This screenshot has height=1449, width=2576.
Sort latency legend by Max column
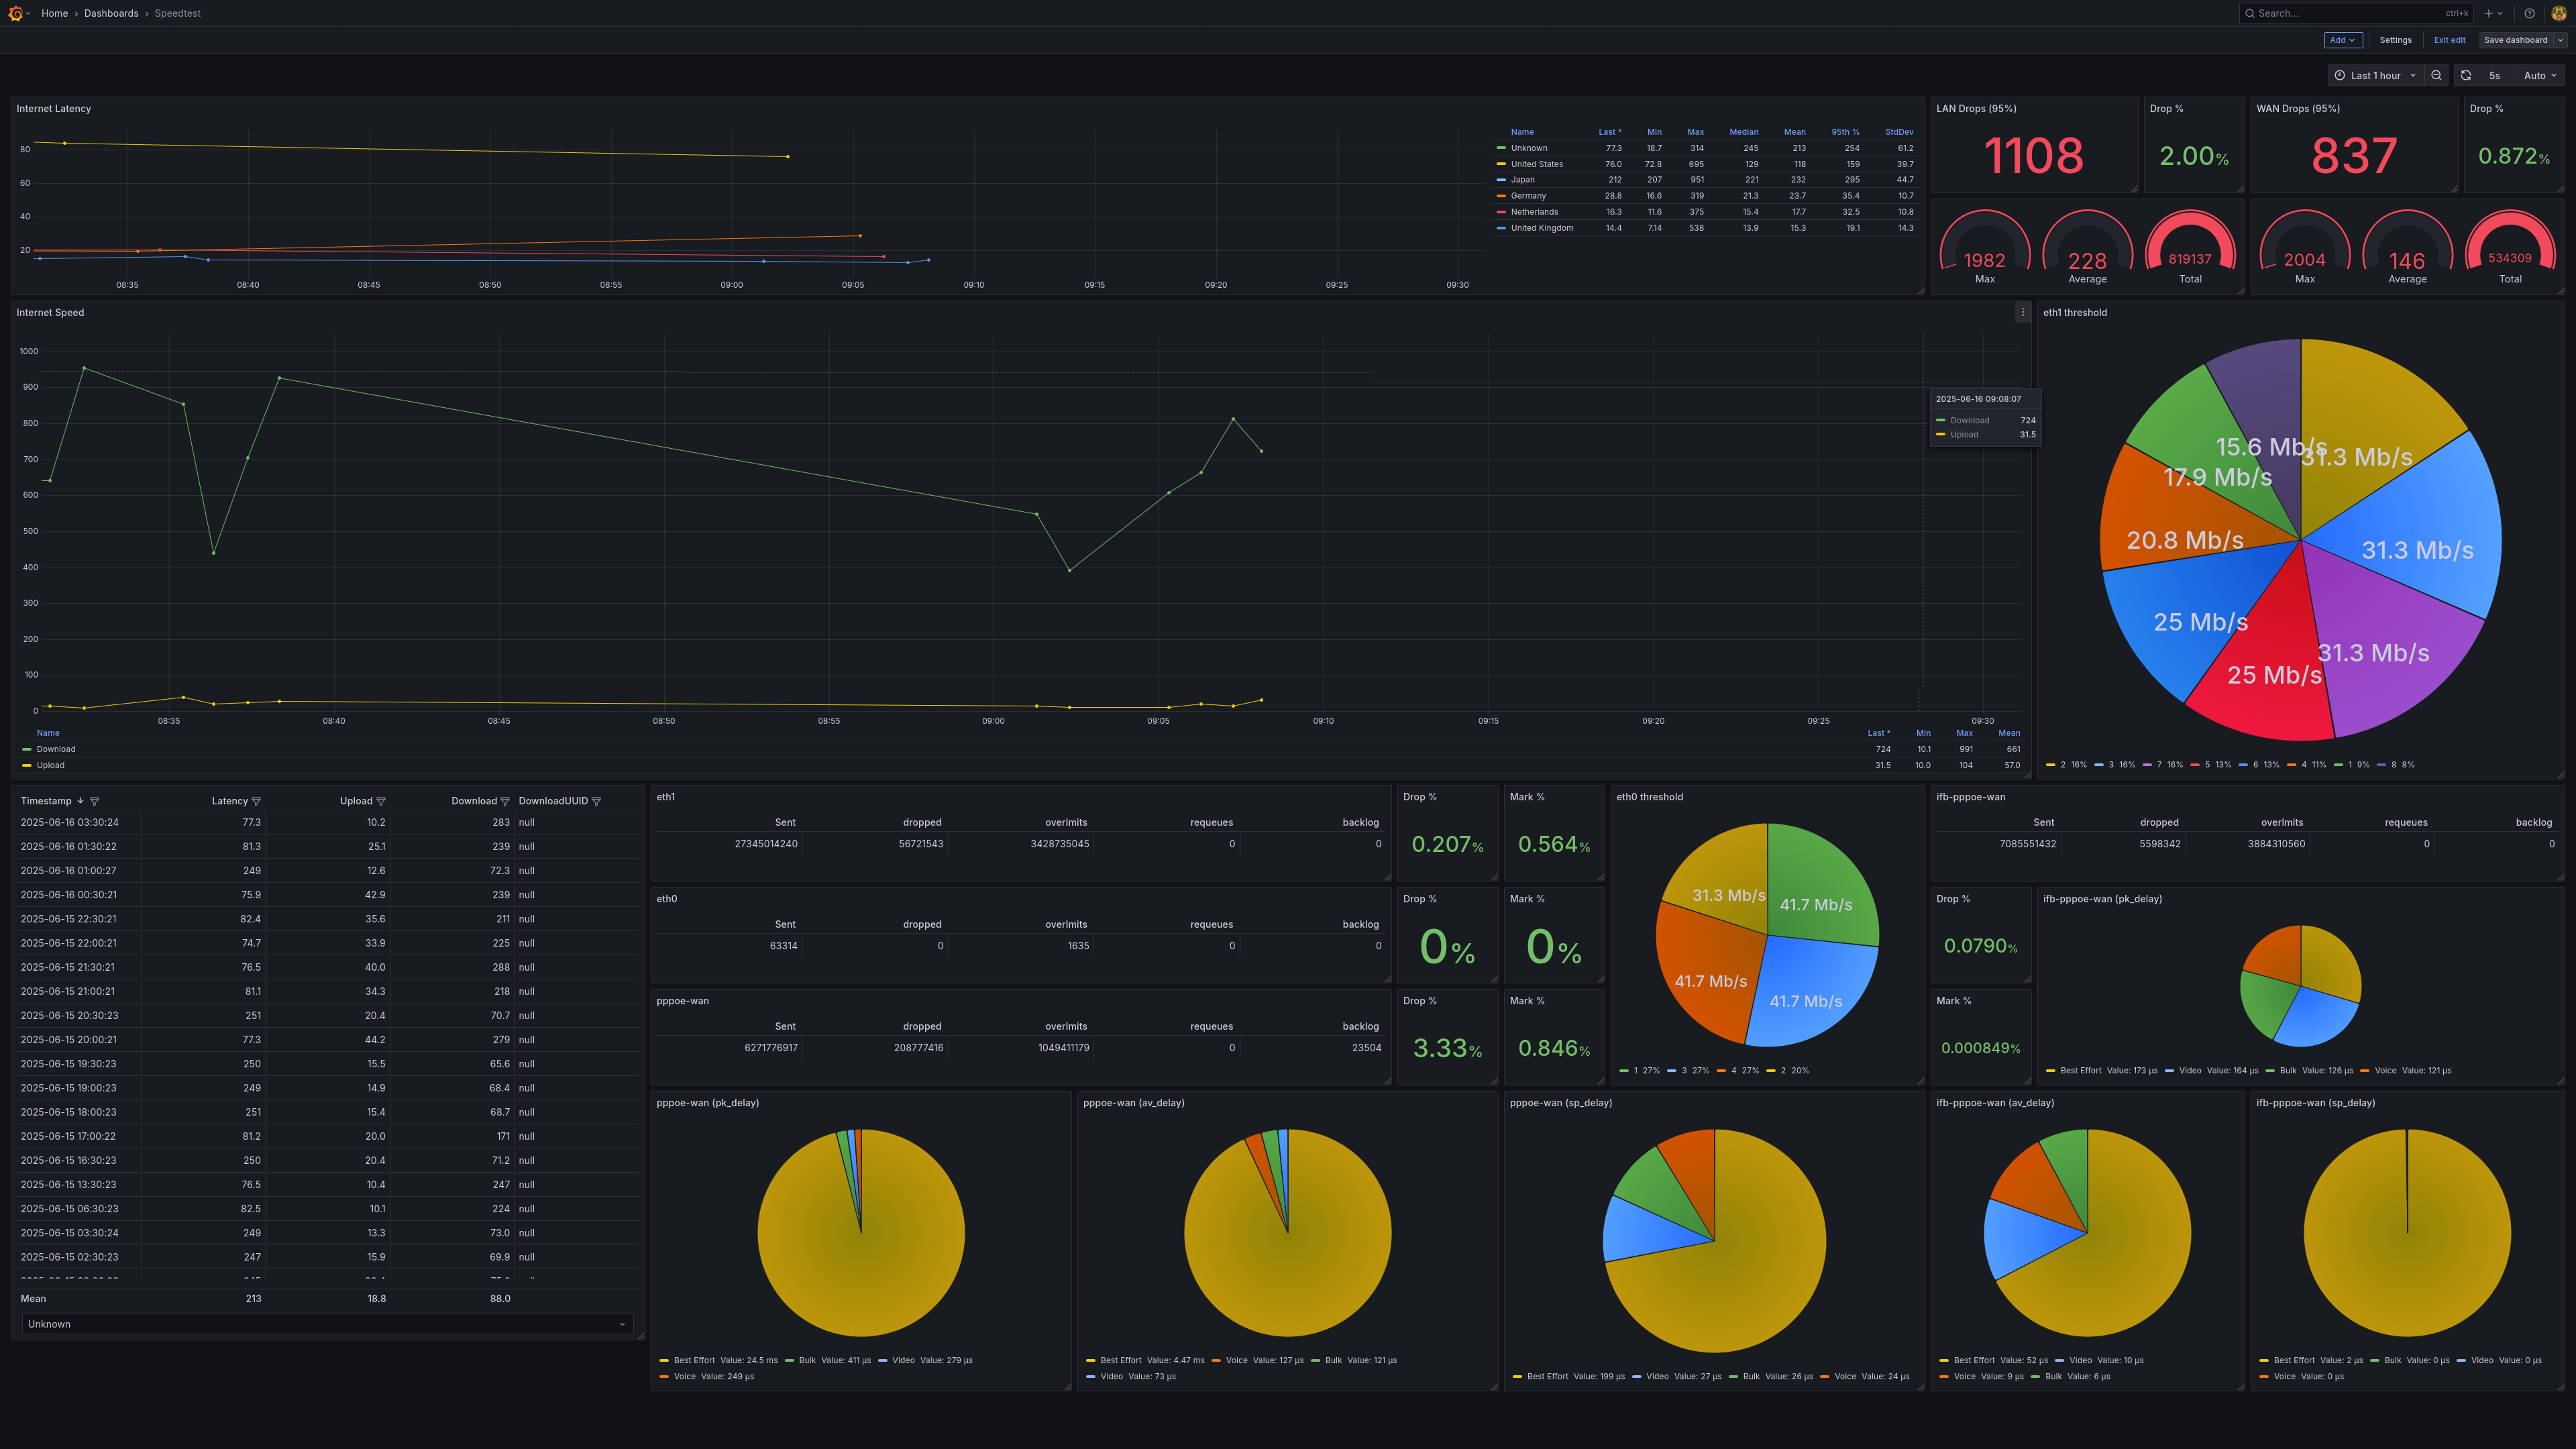pyautogui.click(x=1695, y=132)
